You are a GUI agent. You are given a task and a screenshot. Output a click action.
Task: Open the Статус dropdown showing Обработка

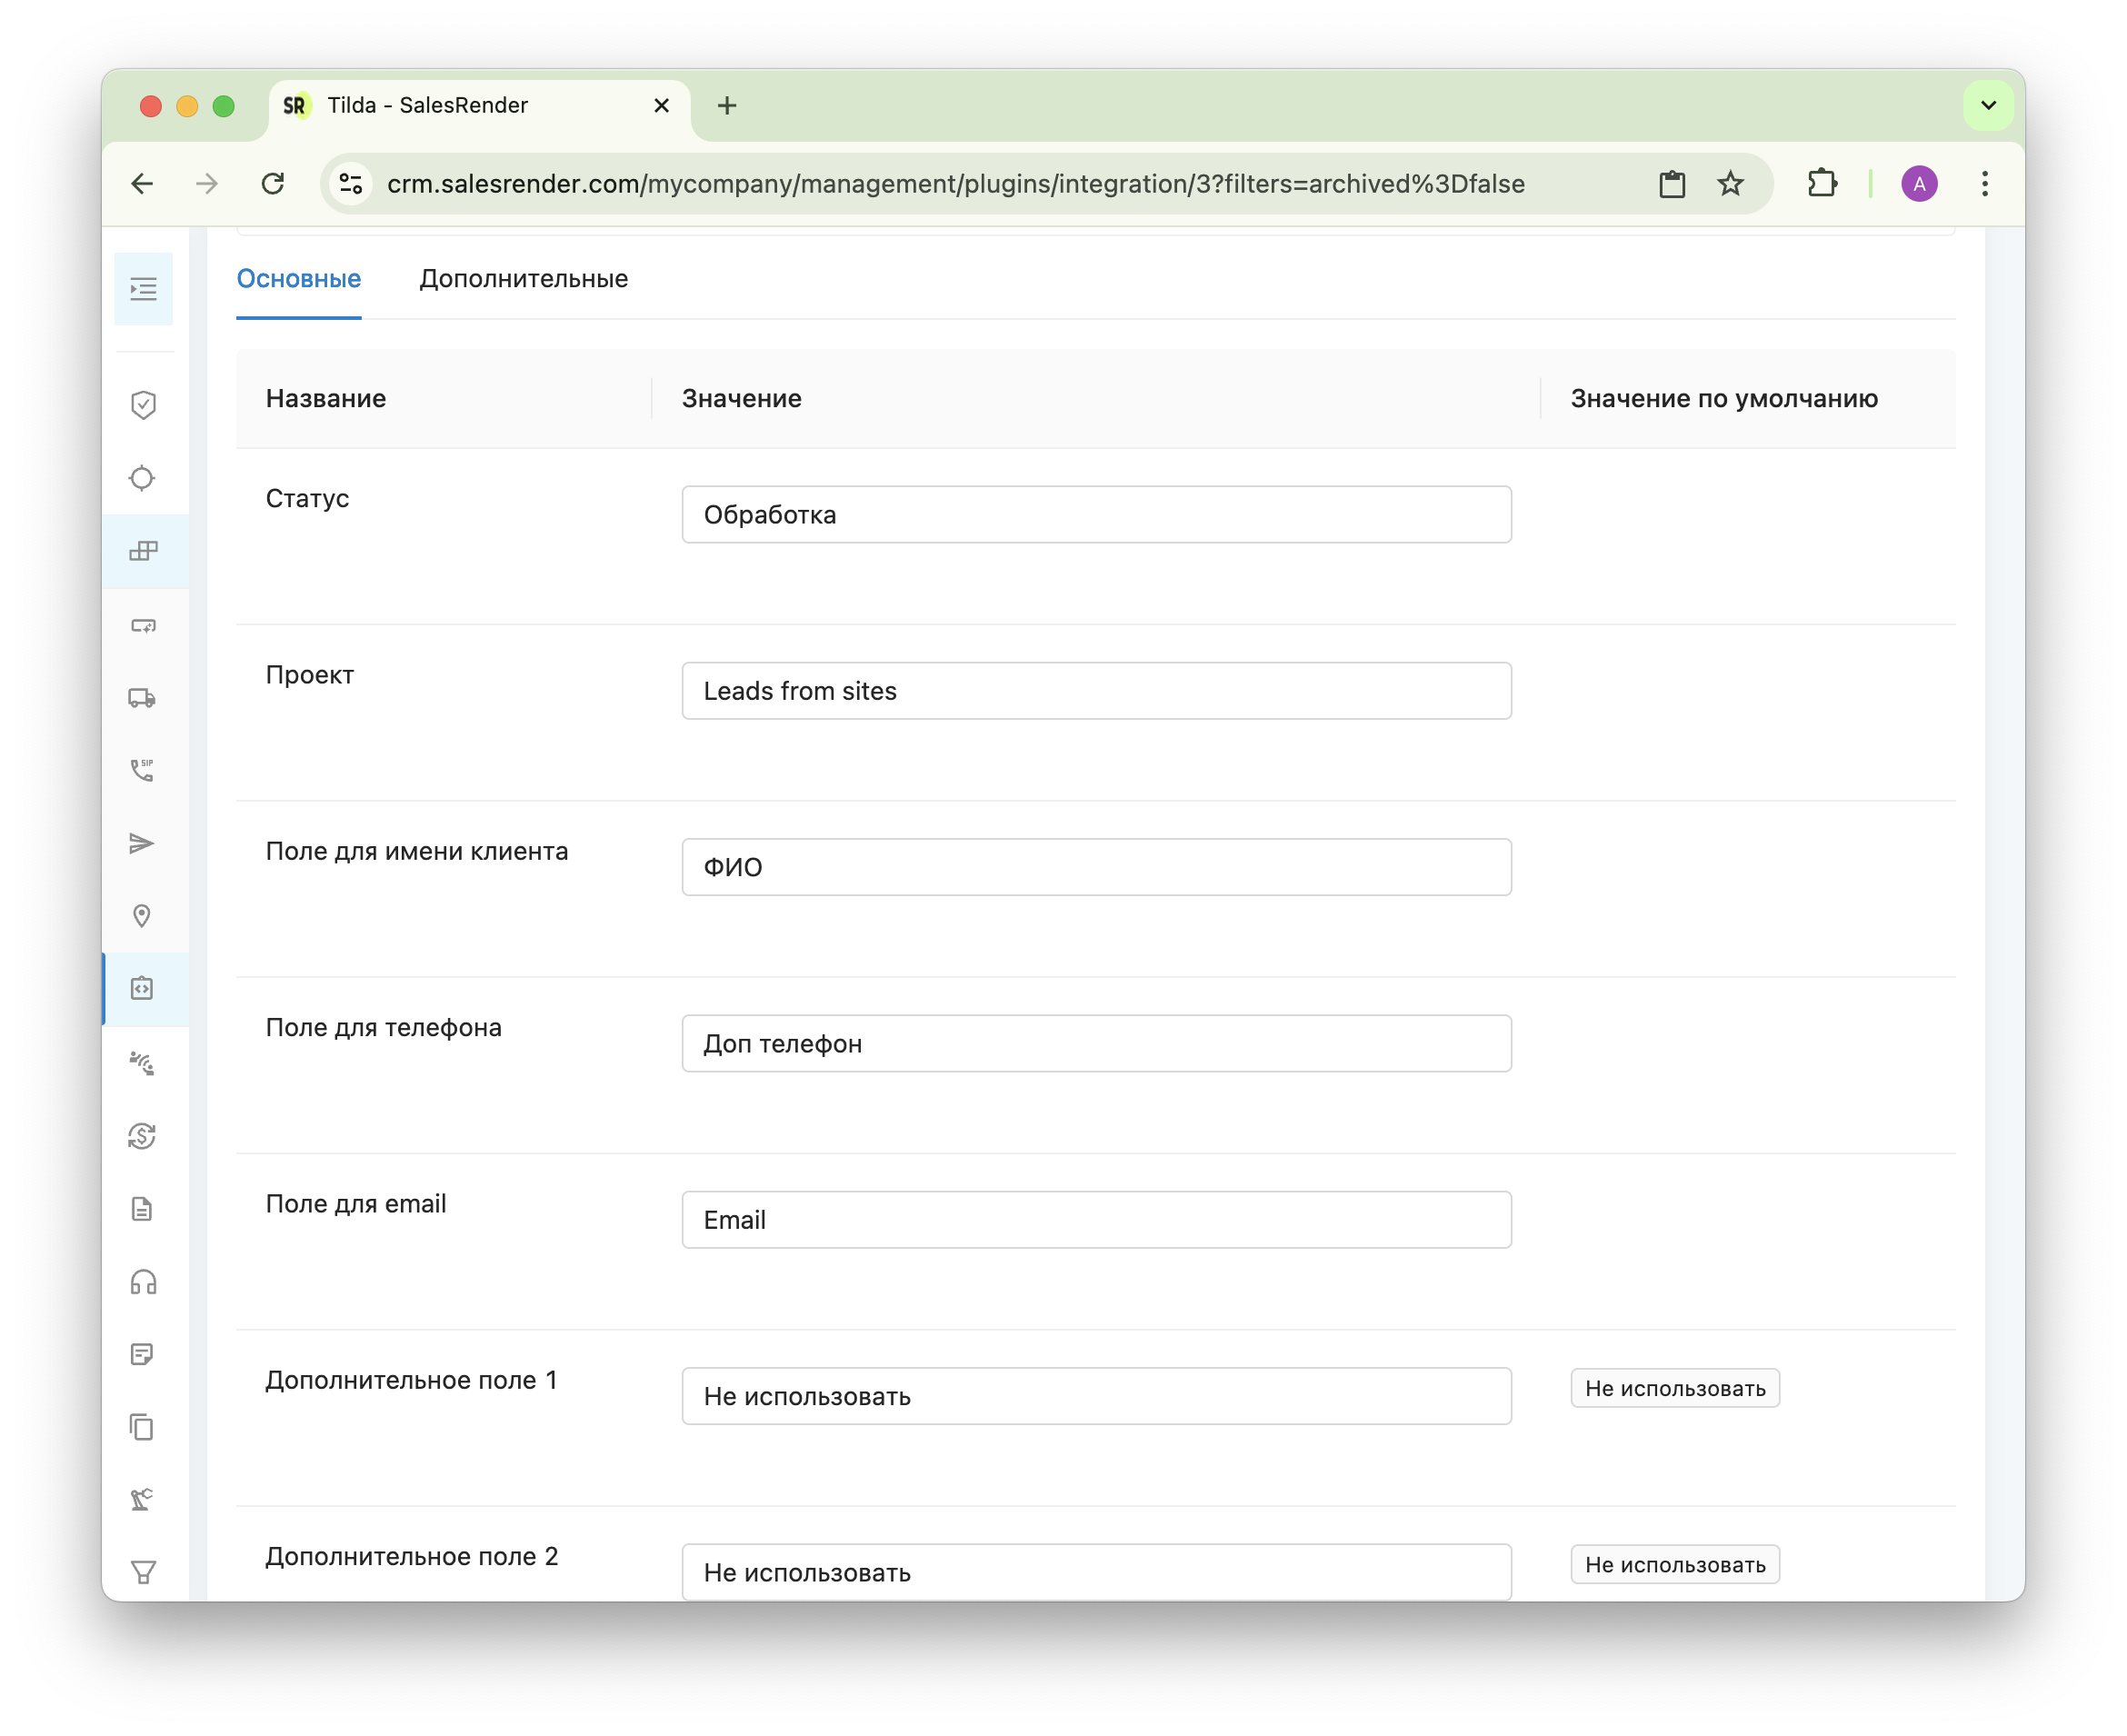click(1096, 515)
